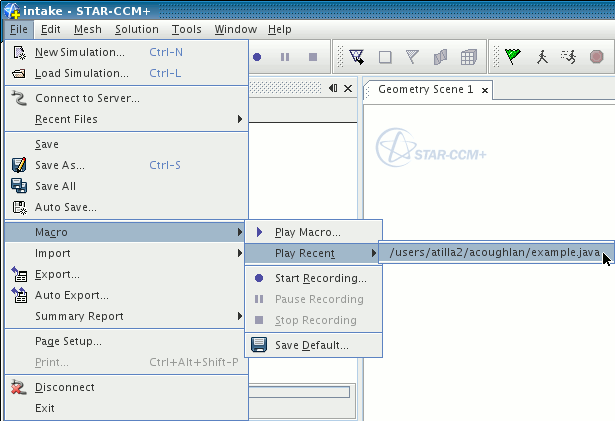The image size is (615, 421).
Task: Open Page Setup from File menu
Action: coord(127,341)
